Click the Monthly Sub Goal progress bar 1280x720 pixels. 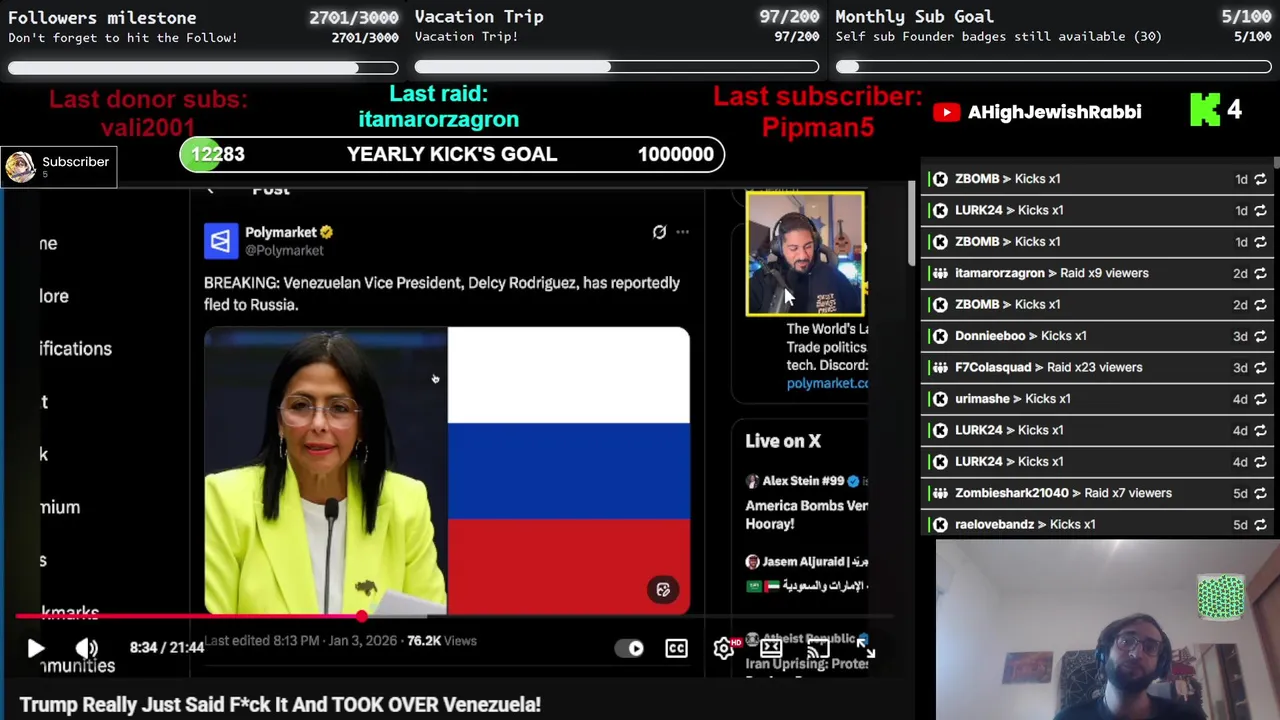(1054, 67)
